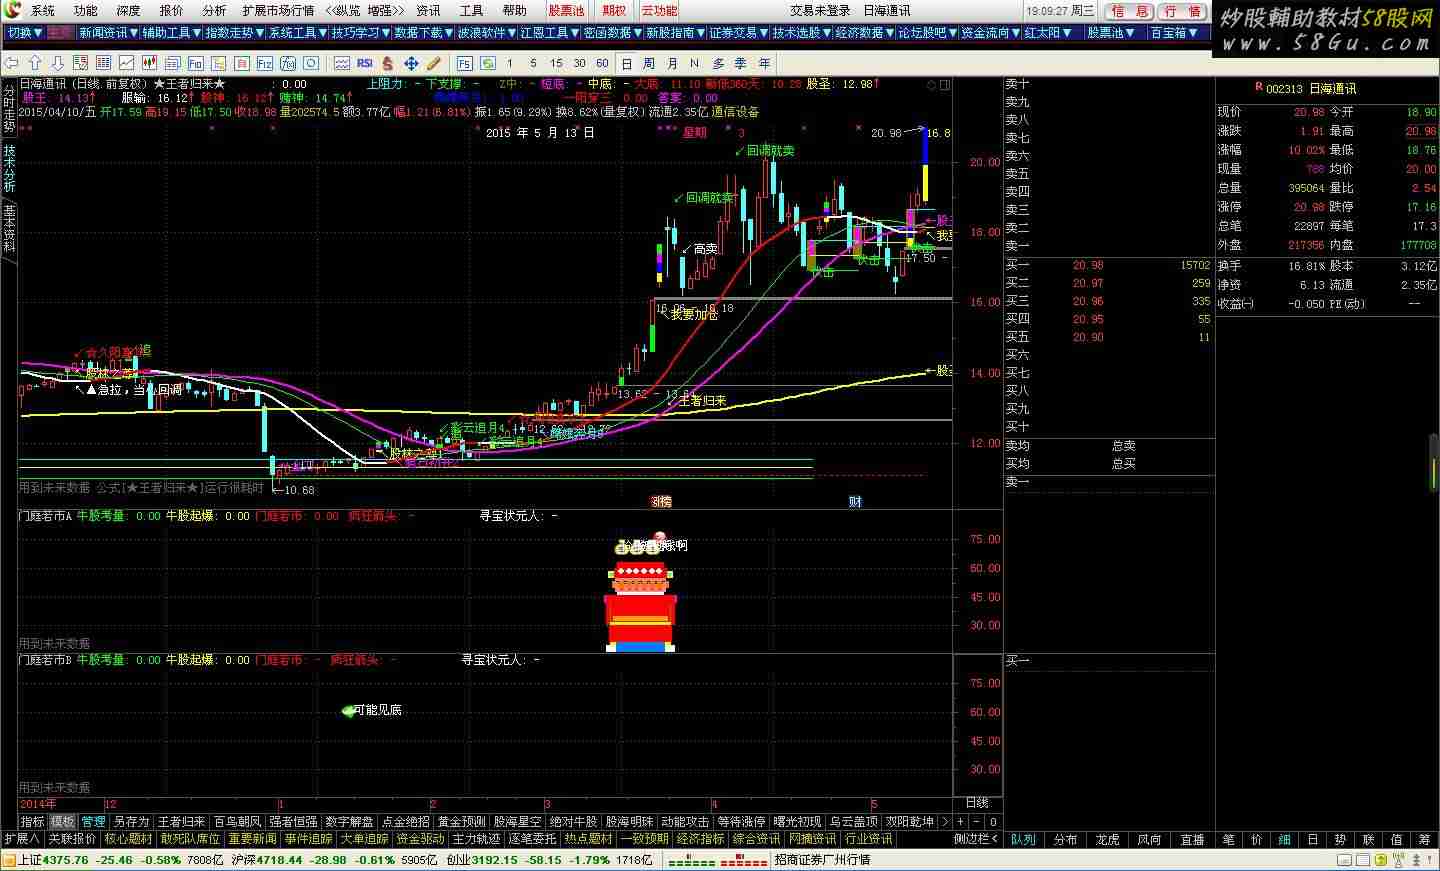Expand the 指数走势 dropdown

235,33
